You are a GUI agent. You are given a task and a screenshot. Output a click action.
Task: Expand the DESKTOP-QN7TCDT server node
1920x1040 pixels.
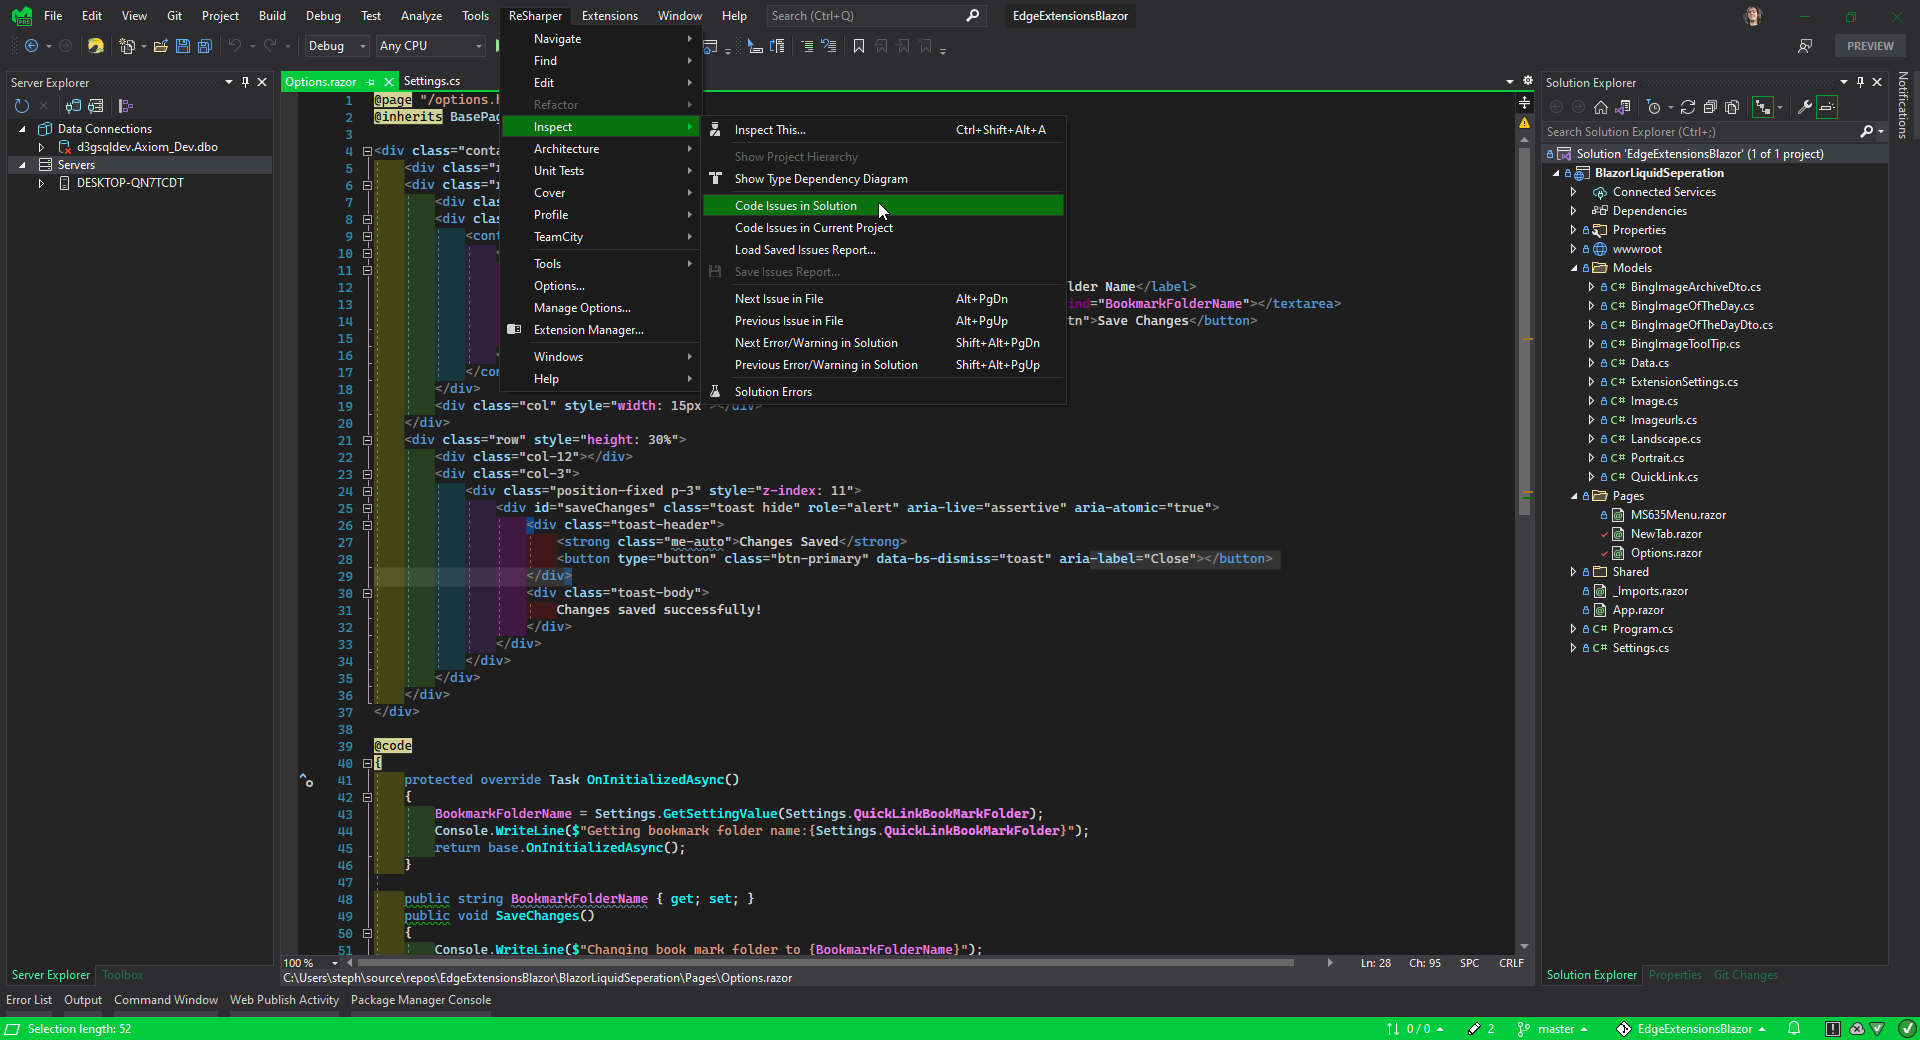coord(41,183)
